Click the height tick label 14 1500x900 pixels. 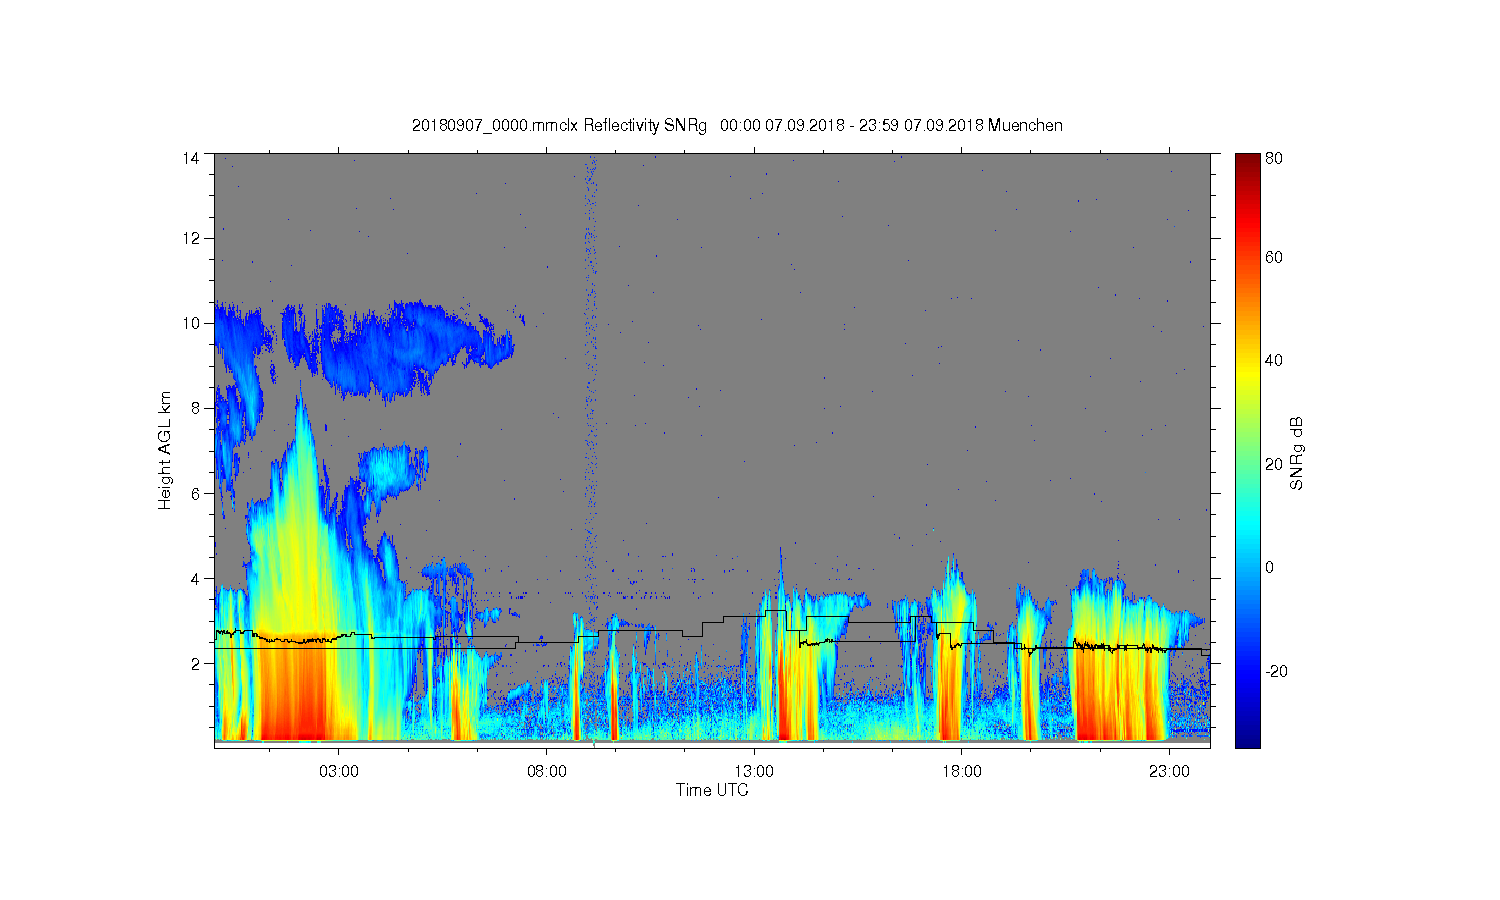(190, 158)
